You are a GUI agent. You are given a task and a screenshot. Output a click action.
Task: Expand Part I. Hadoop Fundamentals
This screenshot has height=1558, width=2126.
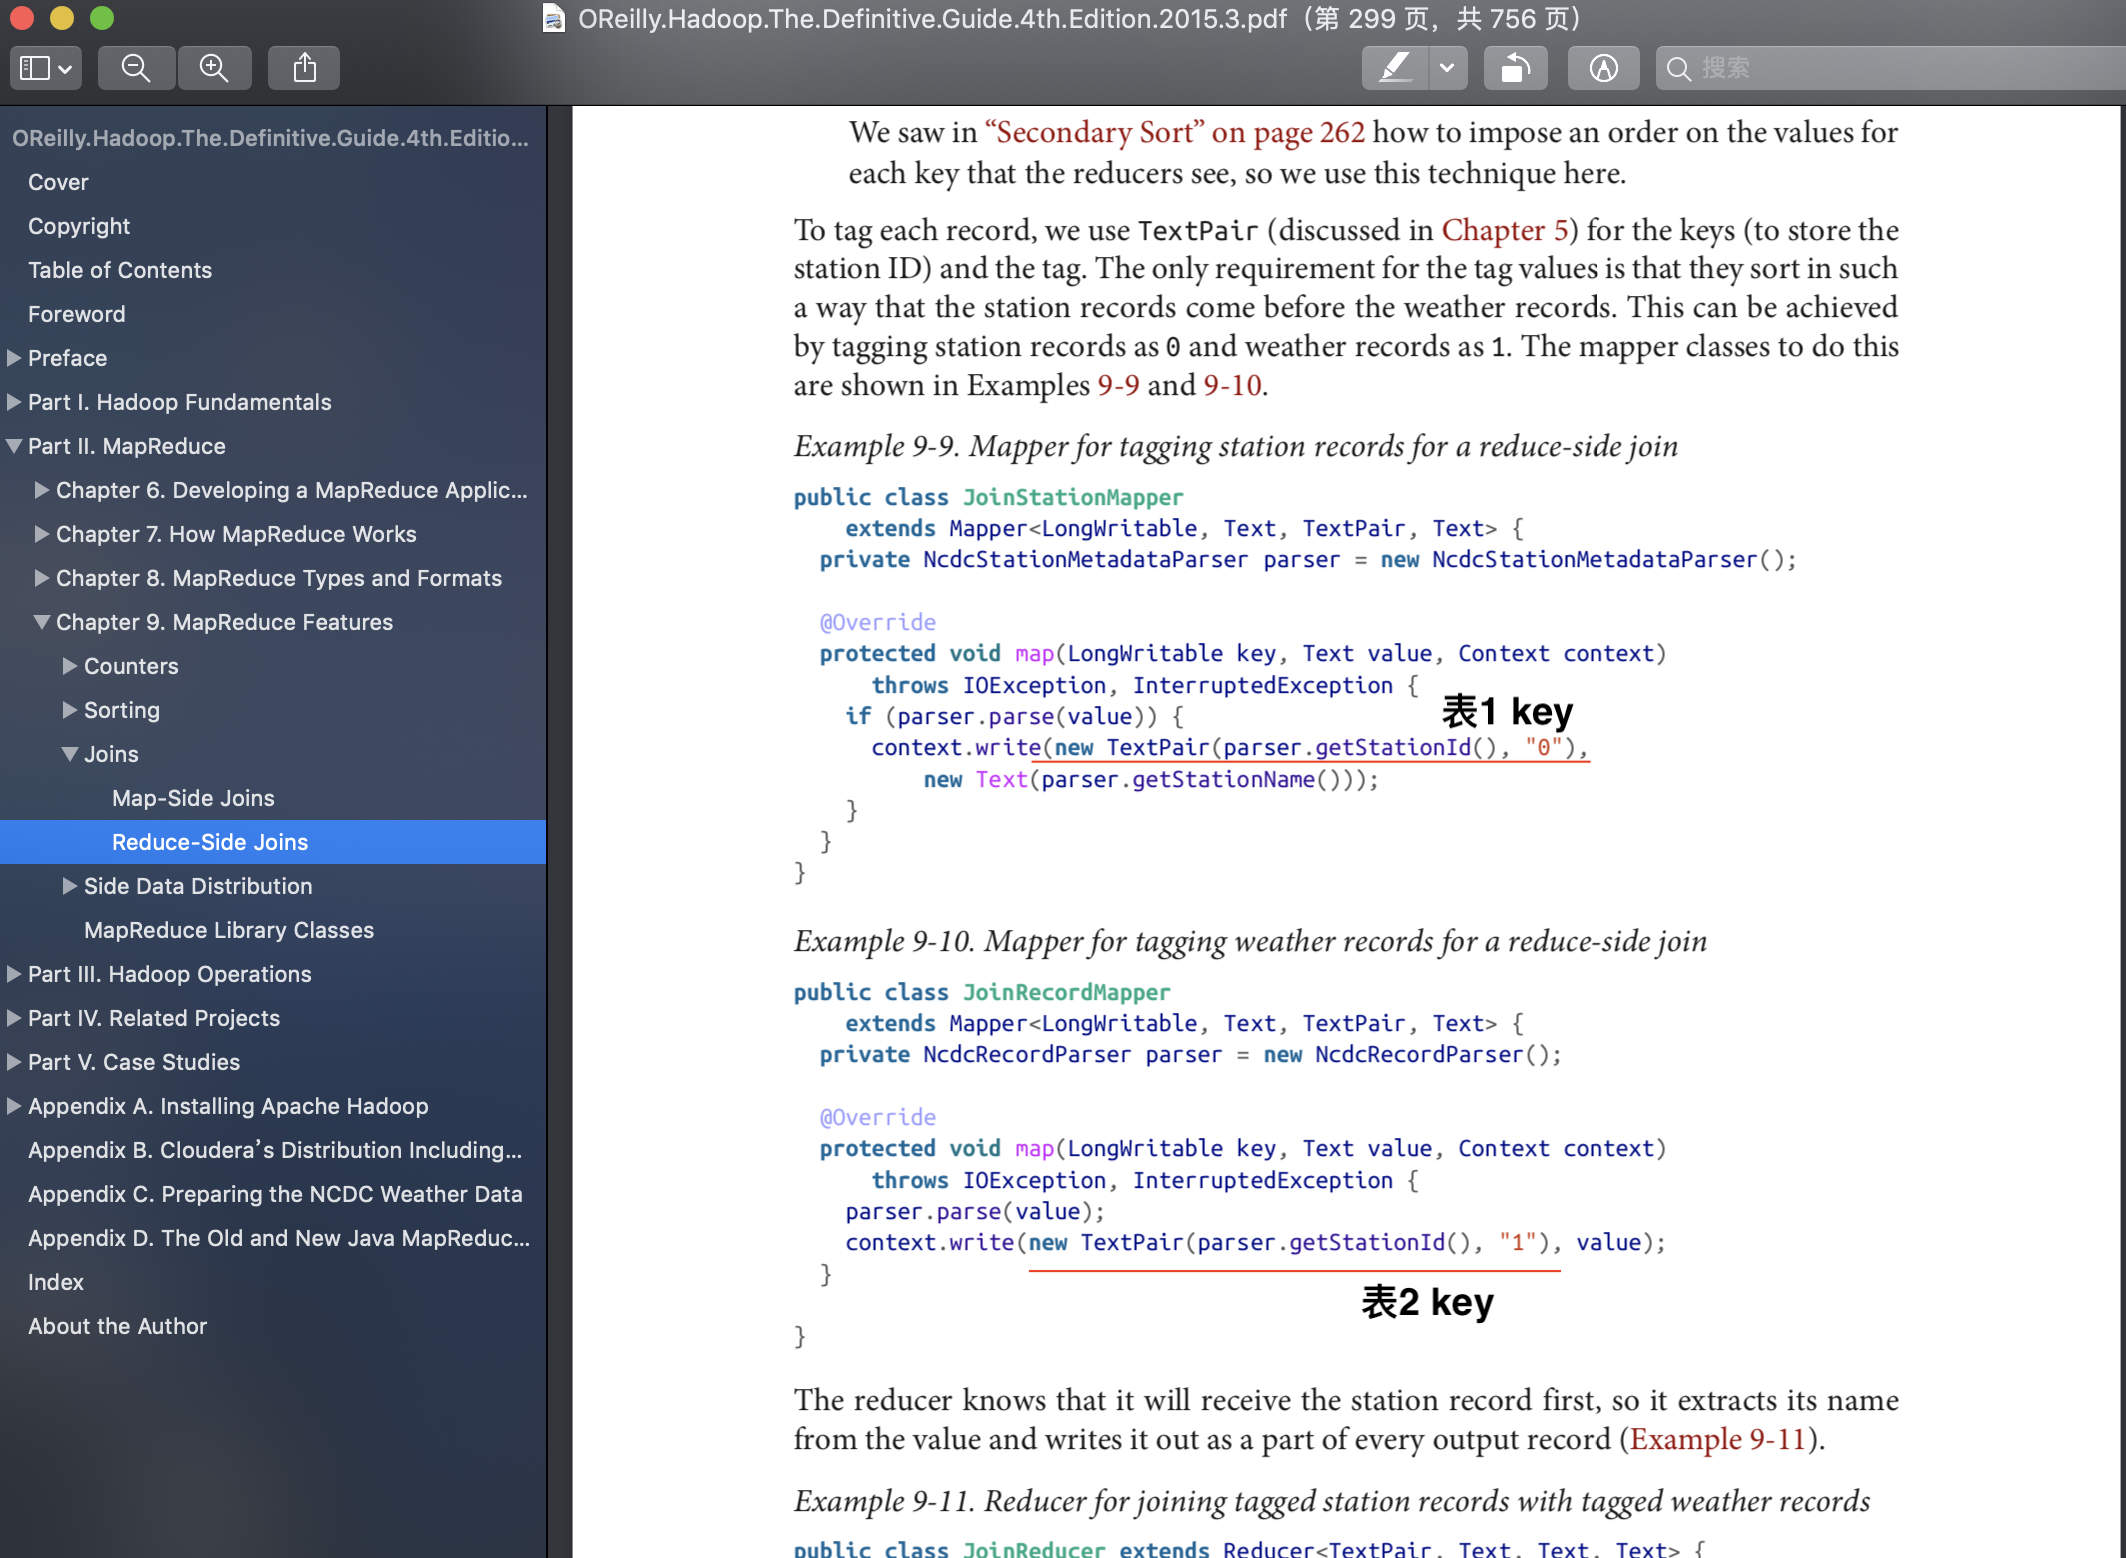(x=14, y=402)
